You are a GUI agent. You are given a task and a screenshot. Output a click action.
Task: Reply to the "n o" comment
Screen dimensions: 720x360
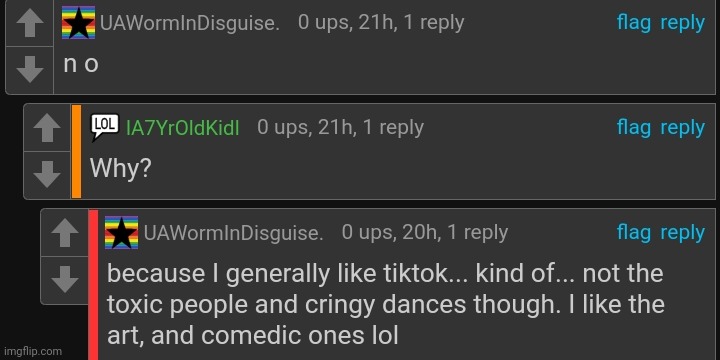(682, 23)
